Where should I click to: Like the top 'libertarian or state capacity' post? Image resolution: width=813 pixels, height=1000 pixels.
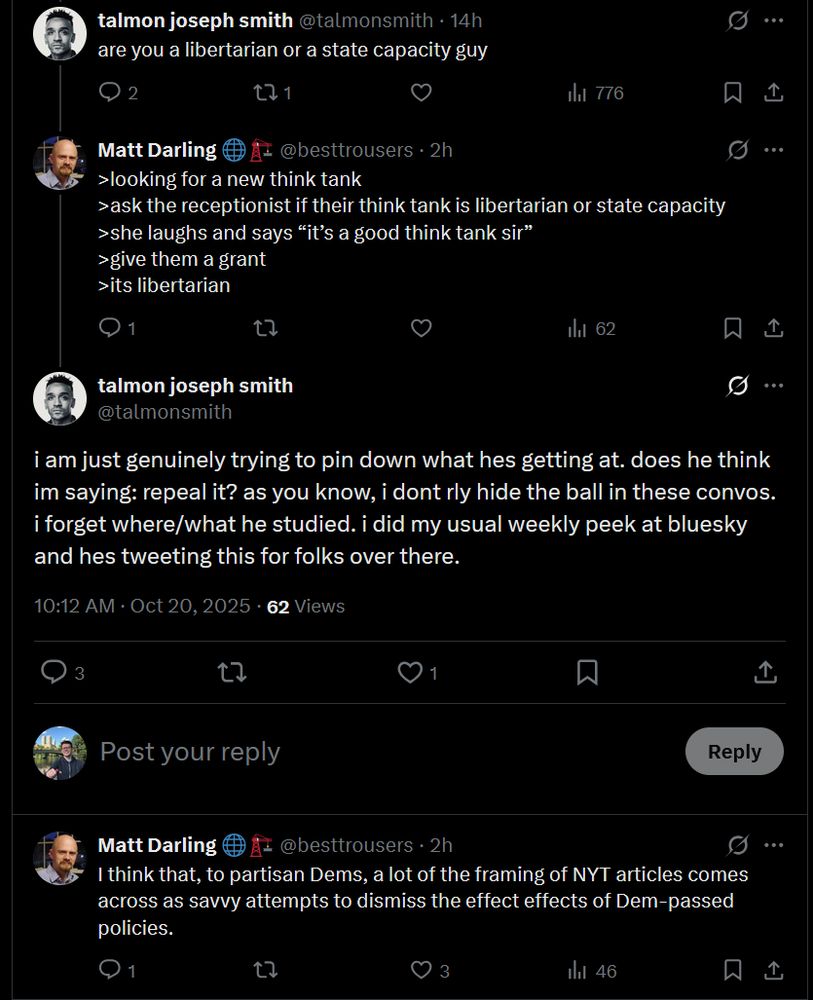click(422, 93)
